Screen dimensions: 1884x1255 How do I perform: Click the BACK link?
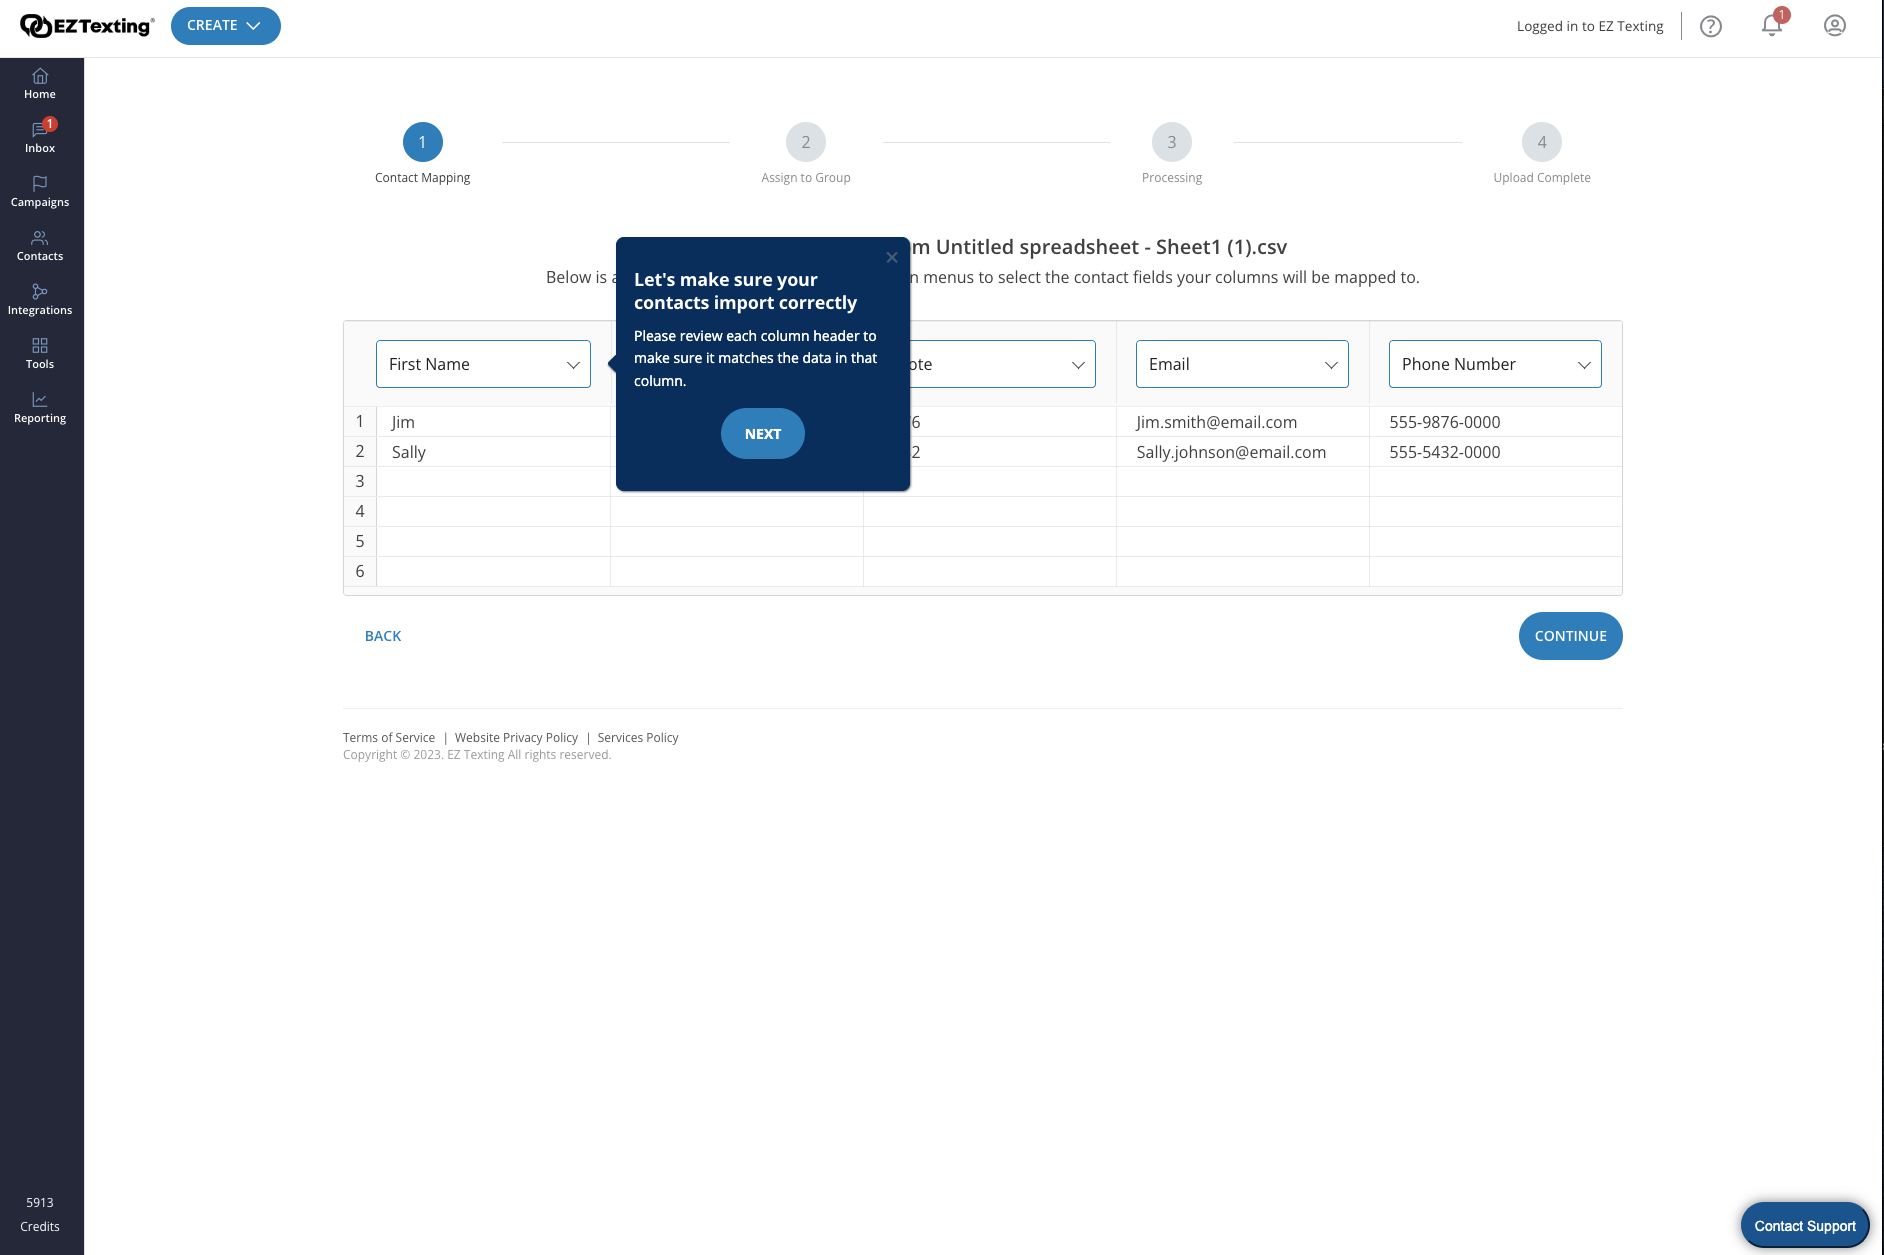(383, 636)
